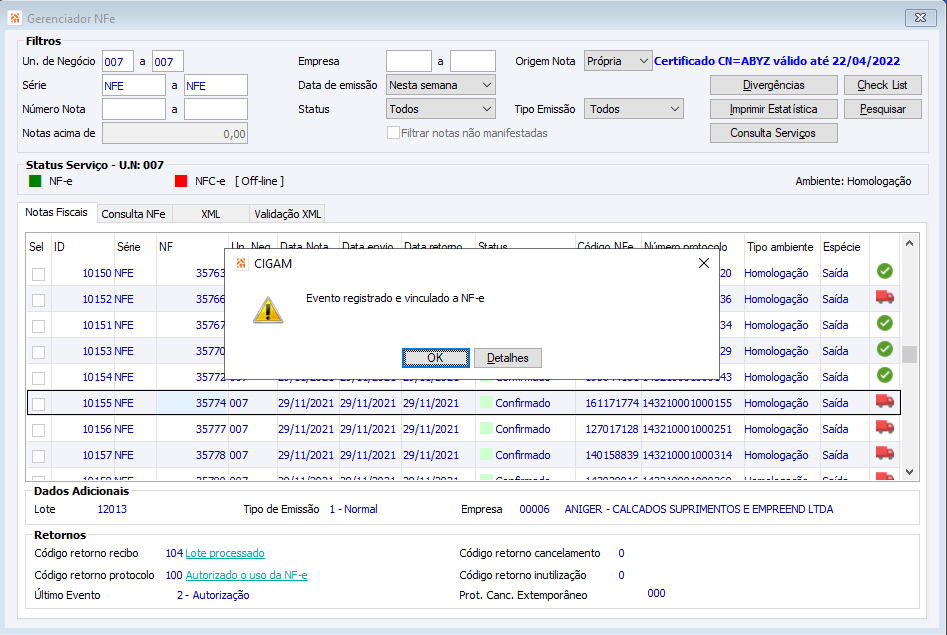Open the Tipo Emissão dropdown

click(634, 109)
